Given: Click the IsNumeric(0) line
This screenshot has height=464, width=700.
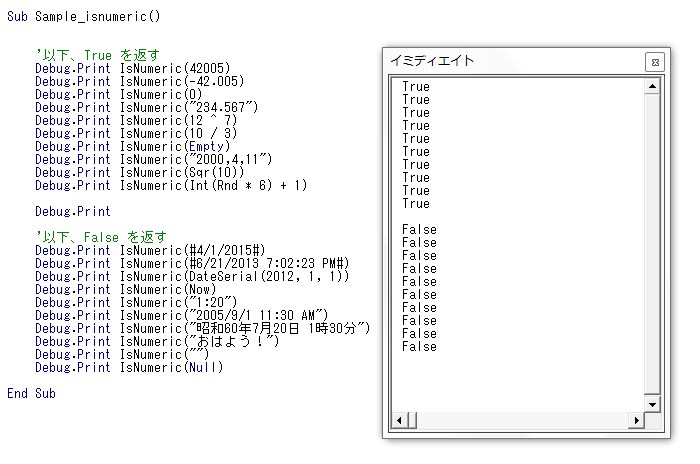Looking at the screenshot, I should click(119, 94).
